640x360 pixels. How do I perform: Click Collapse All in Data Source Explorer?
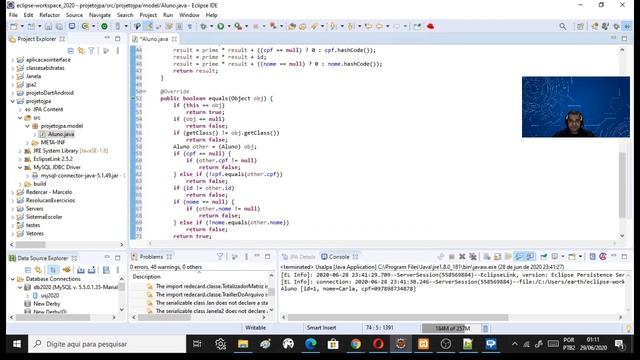(x=28, y=270)
